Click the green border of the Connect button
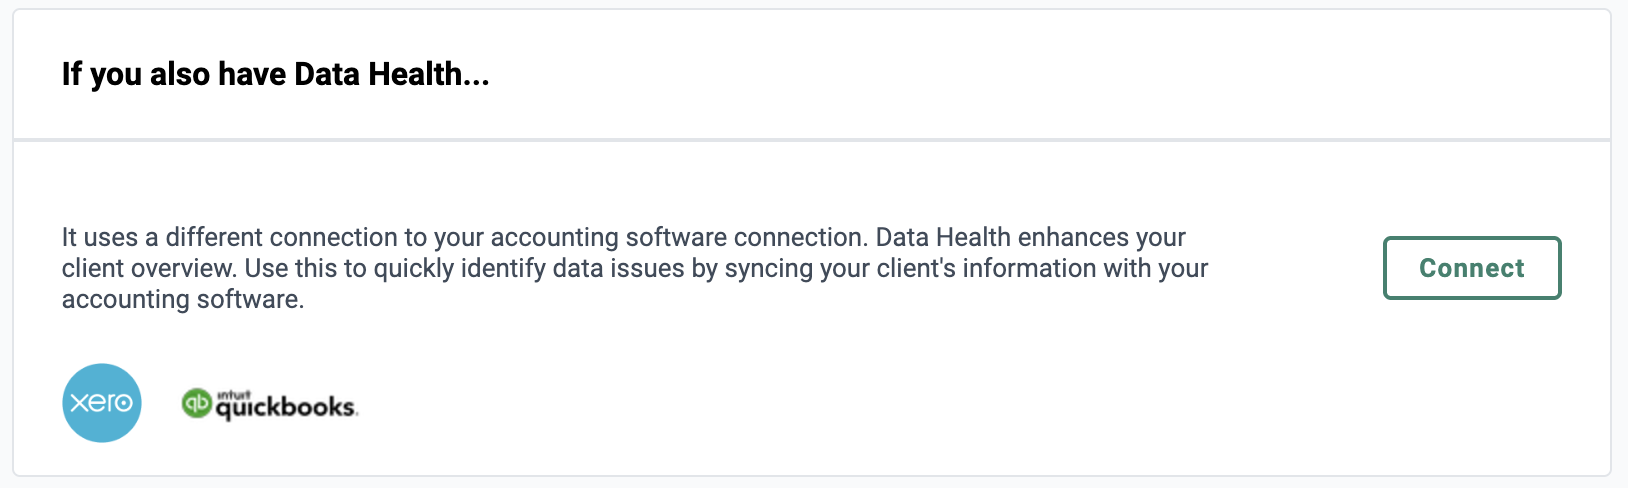1628x488 pixels. (1472, 239)
